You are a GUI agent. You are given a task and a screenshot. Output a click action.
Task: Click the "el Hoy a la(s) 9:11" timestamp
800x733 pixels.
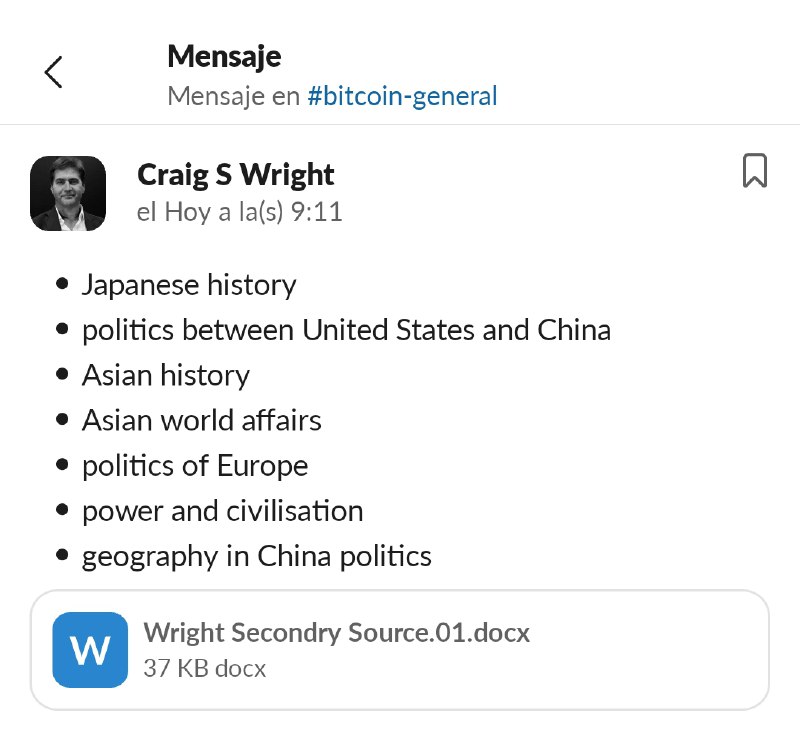coord(239,212)
